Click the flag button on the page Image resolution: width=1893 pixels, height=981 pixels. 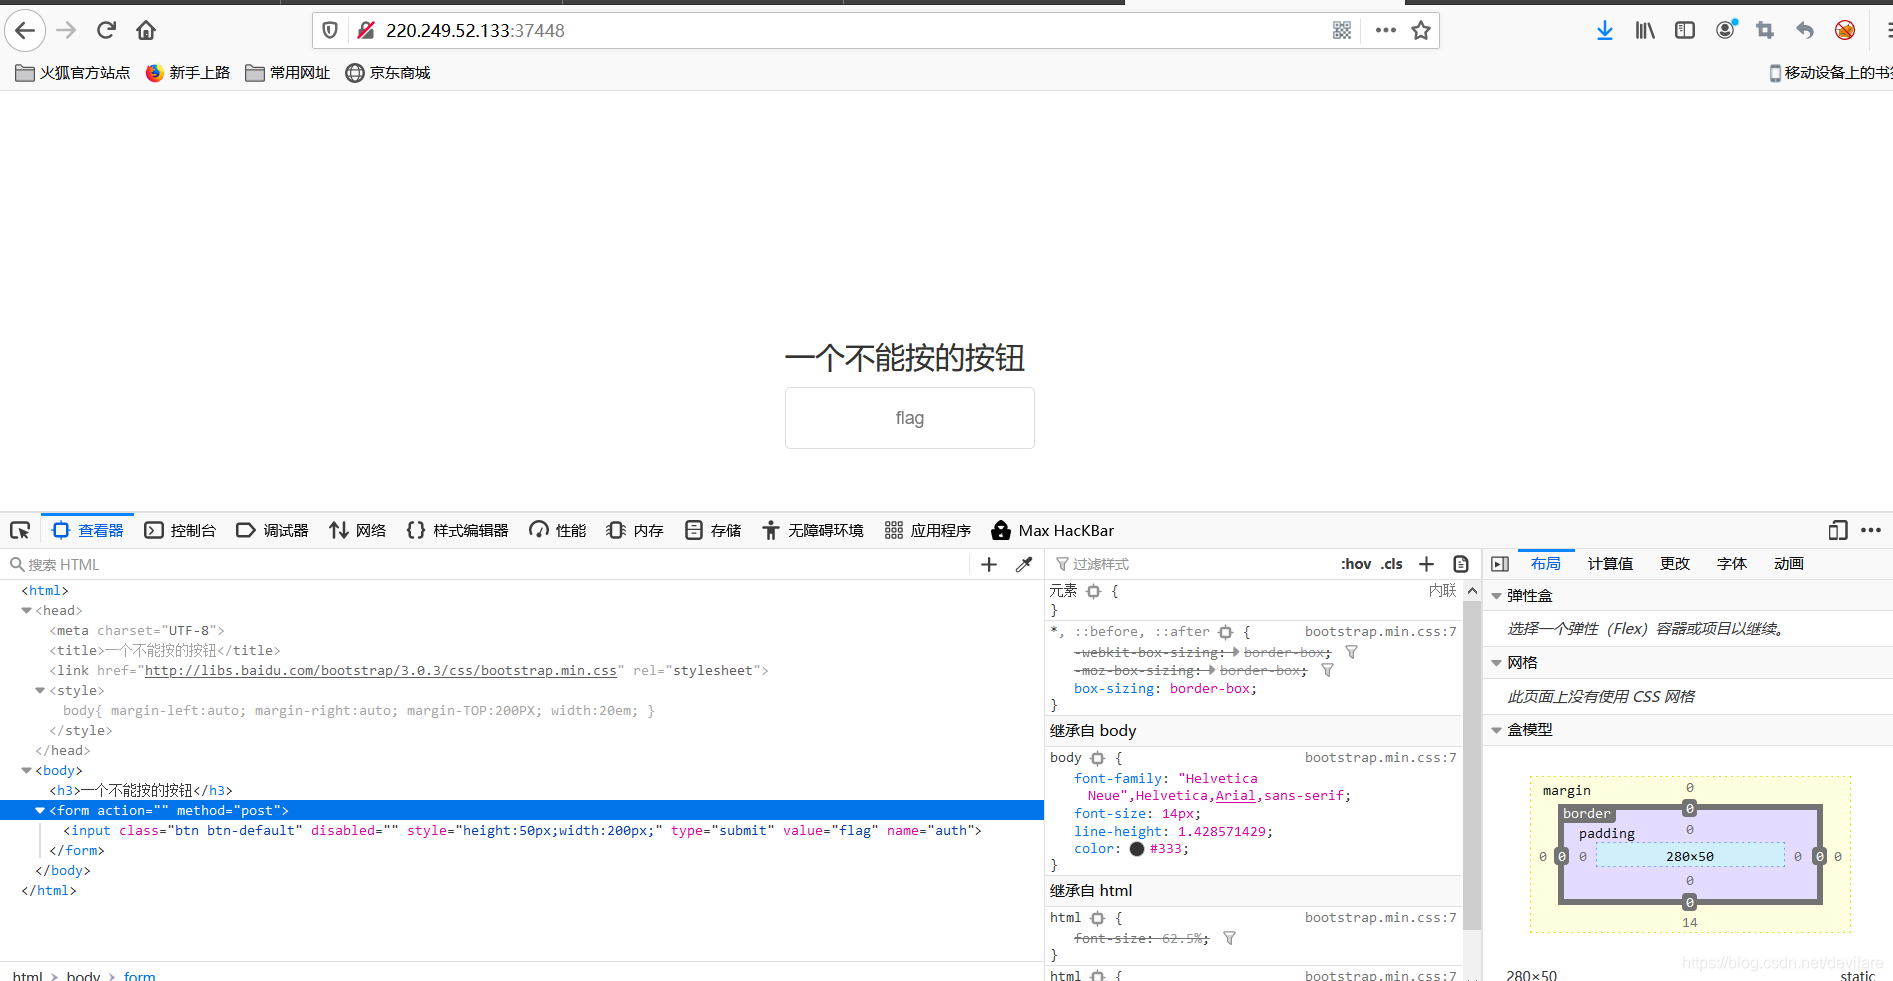pyautogui.click(x=909, y=417)
